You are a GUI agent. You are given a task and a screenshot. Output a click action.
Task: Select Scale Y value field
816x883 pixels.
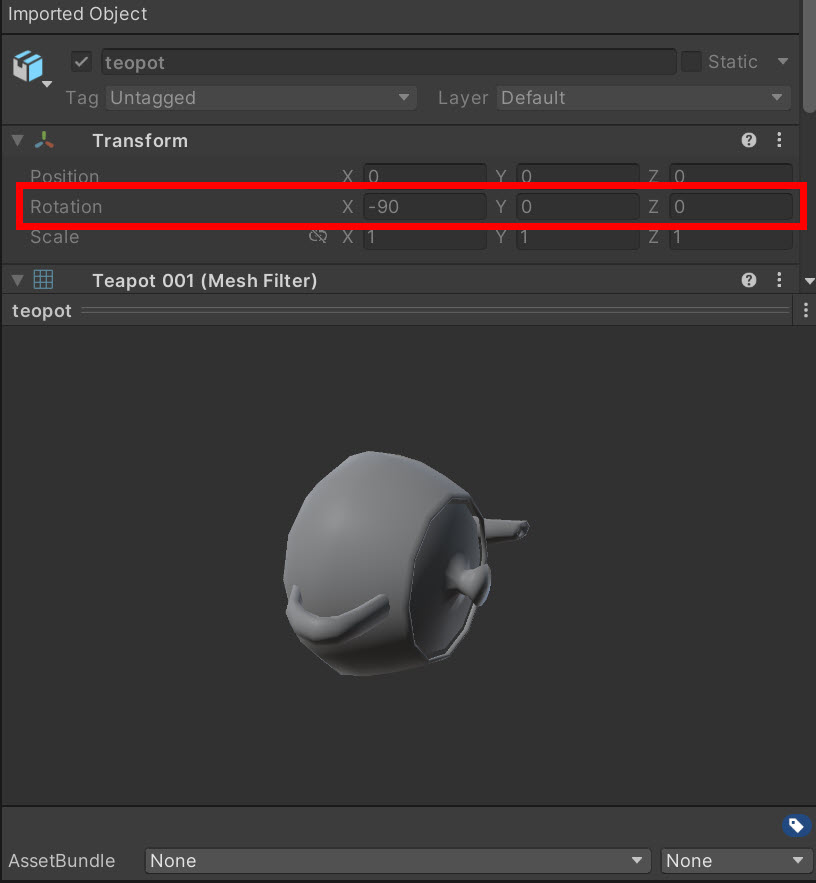click(x=578, y=238)
